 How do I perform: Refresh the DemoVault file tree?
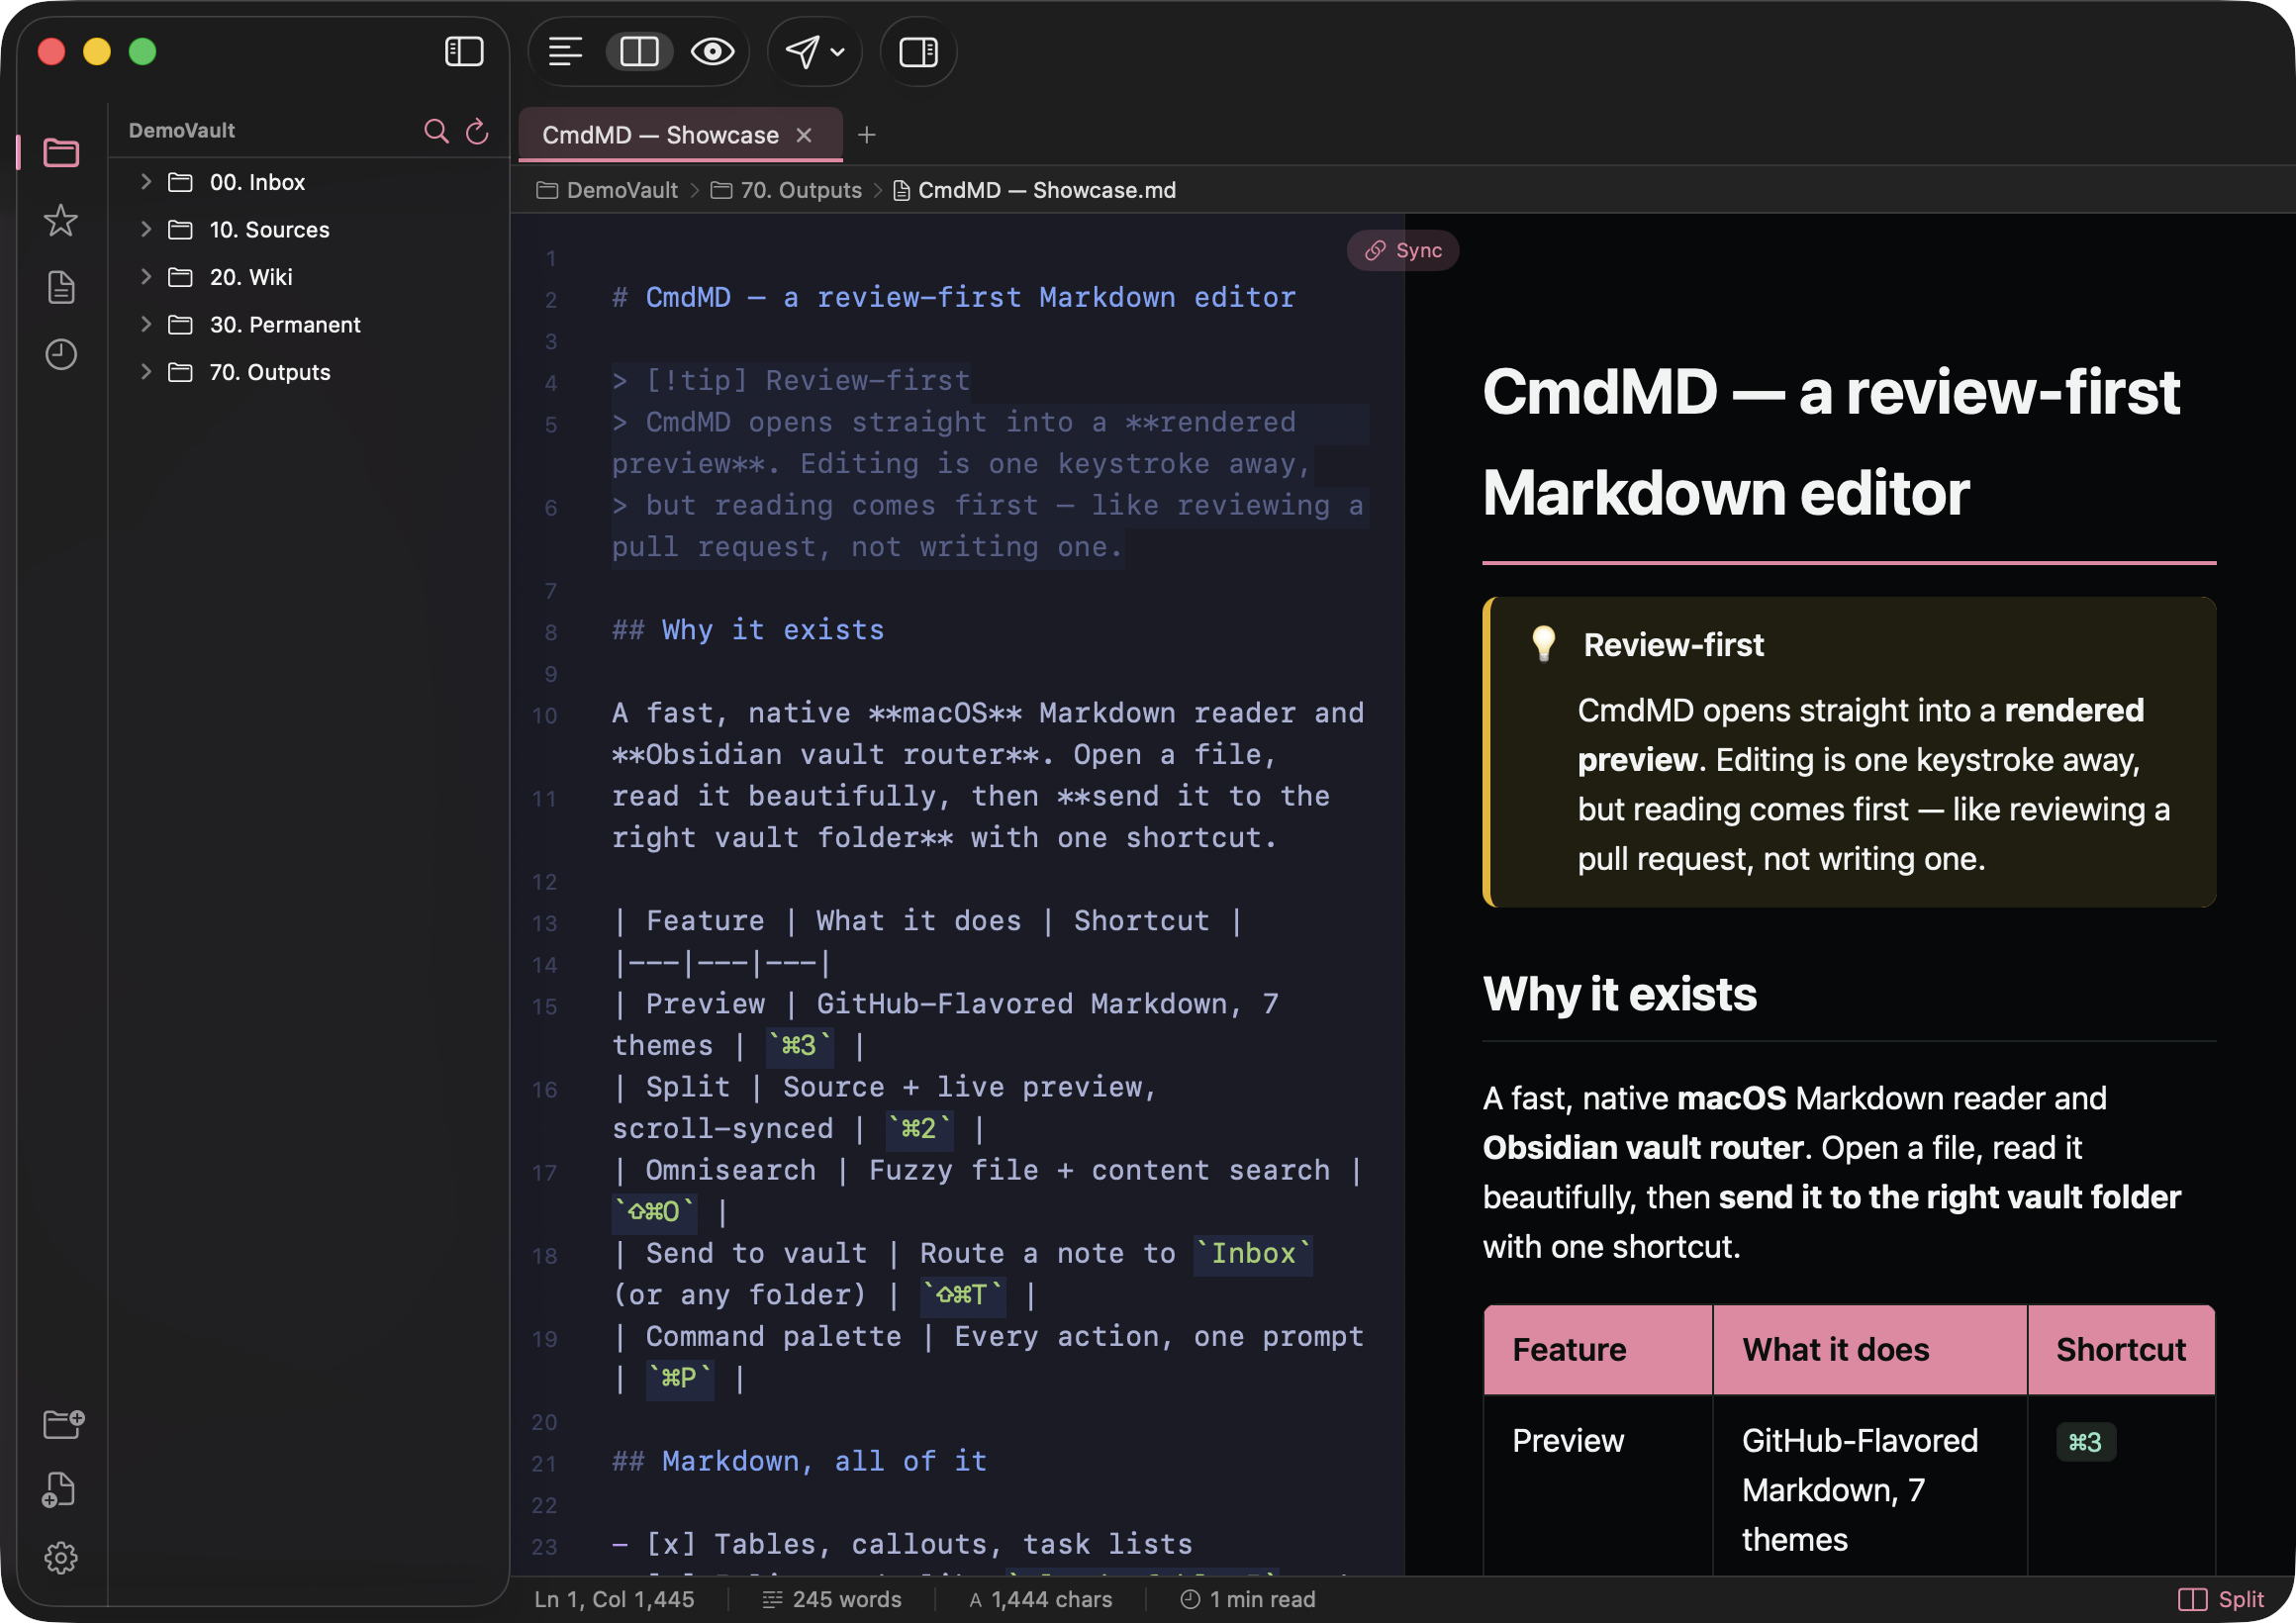478,131
